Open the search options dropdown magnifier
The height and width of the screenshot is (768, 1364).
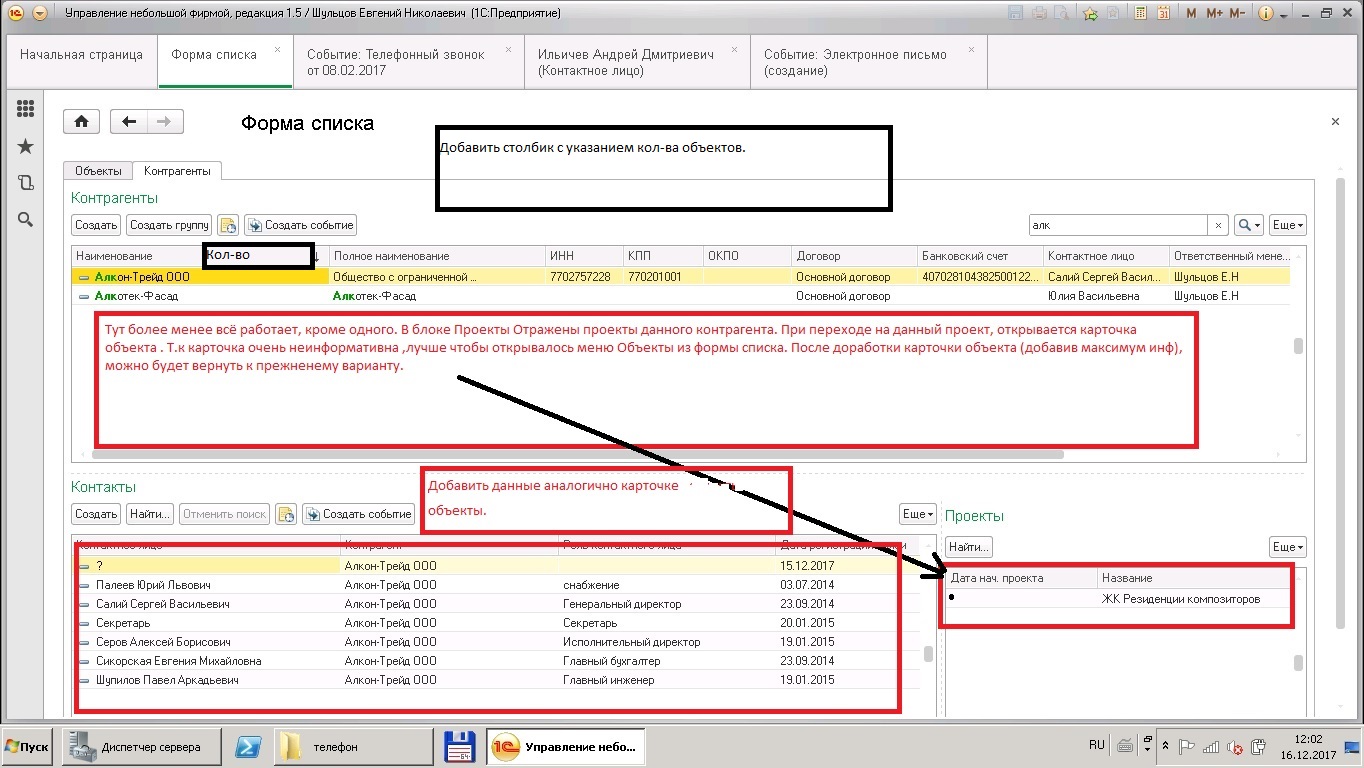point(1249,225)
